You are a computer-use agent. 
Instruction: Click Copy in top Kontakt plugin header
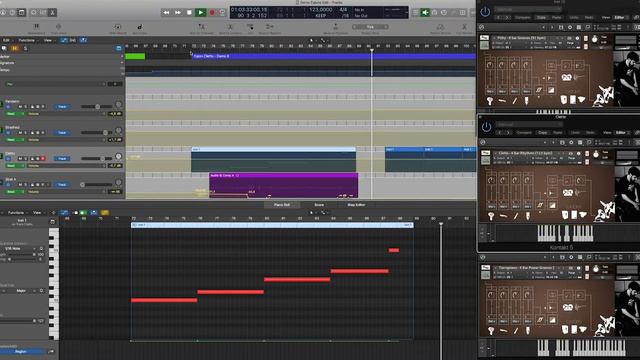tap(542, 18)
